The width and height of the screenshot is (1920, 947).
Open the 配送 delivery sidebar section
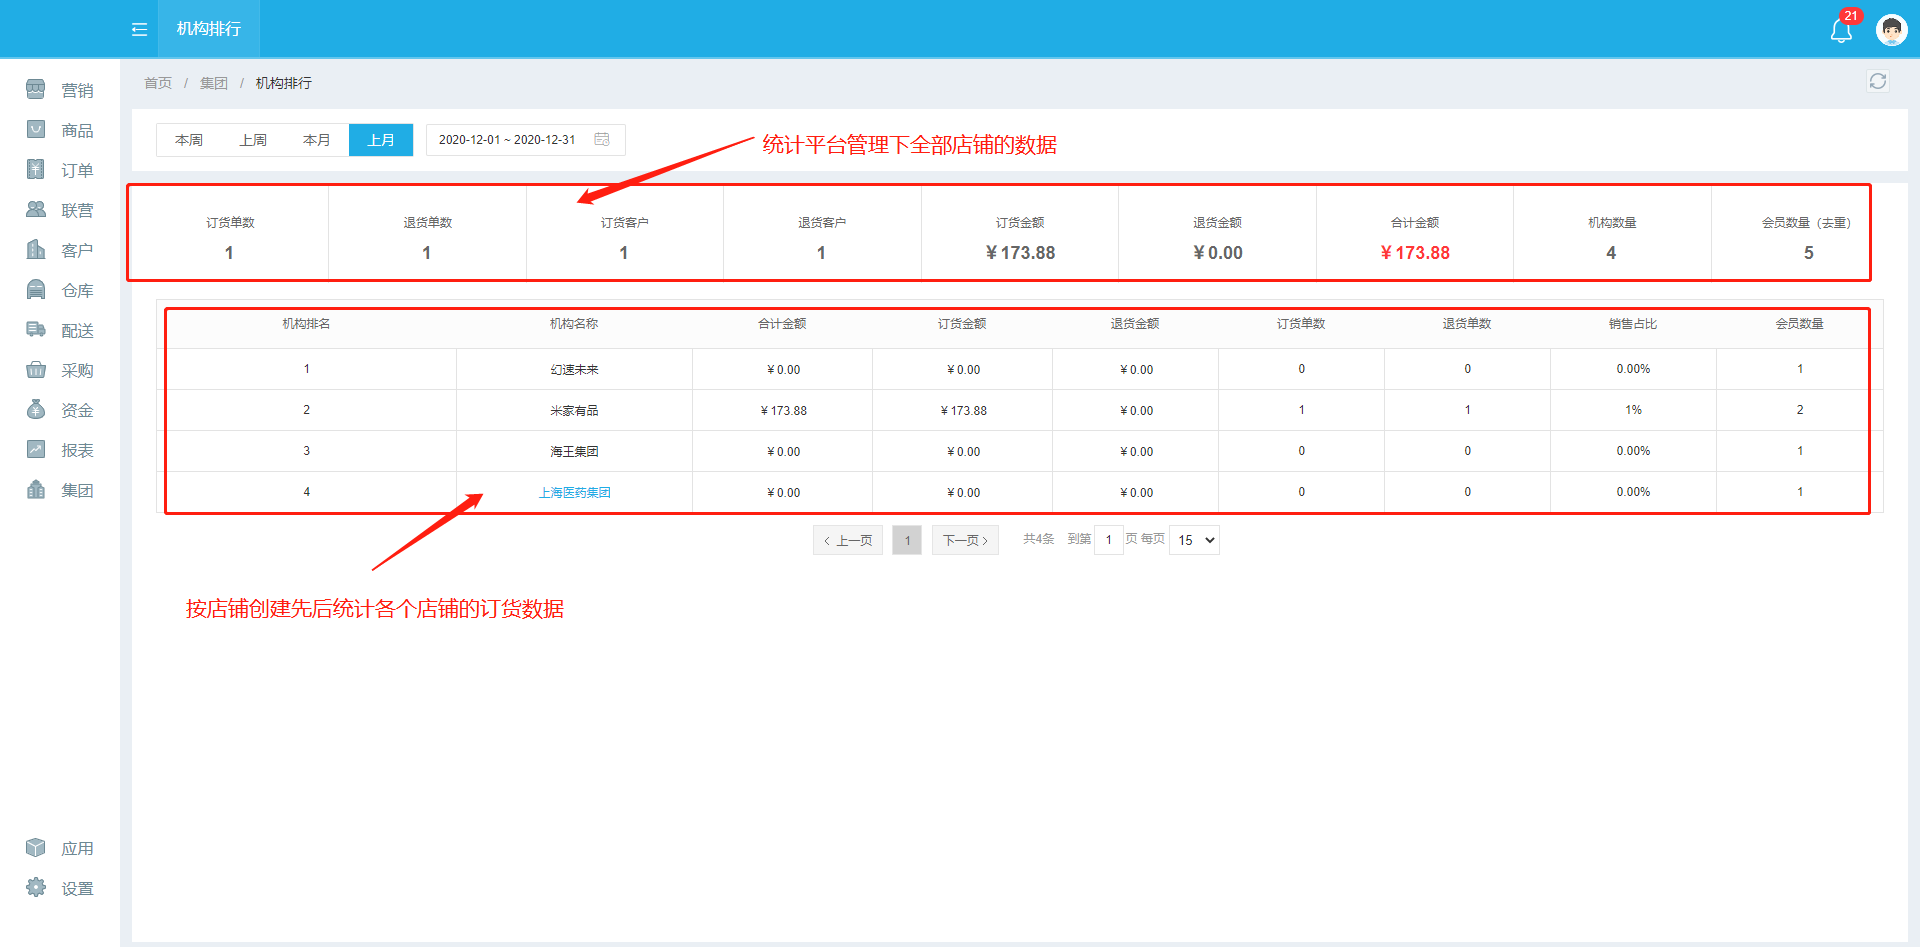[60, 330]
